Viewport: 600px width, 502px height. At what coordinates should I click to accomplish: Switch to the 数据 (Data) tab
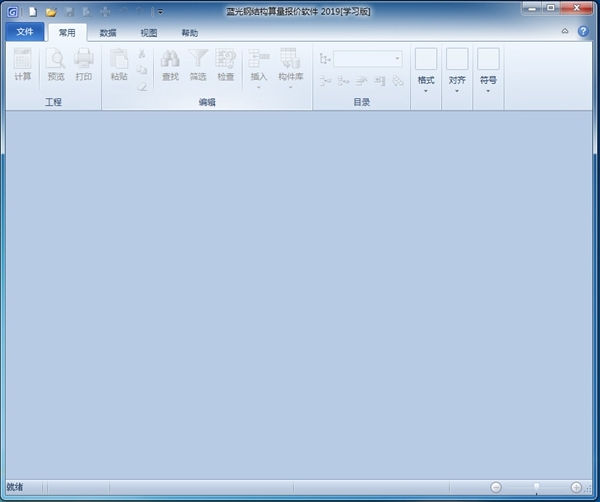tap(108, 33)
